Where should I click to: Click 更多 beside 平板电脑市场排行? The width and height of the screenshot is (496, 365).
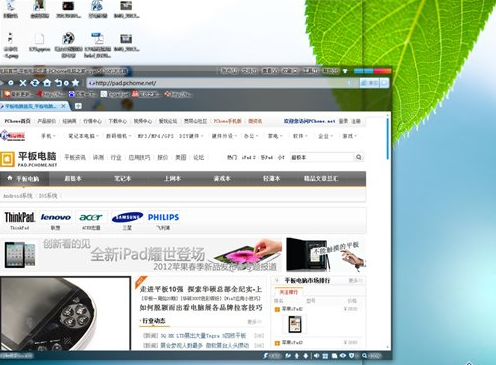pyautogui.click(x=355, y=281)
